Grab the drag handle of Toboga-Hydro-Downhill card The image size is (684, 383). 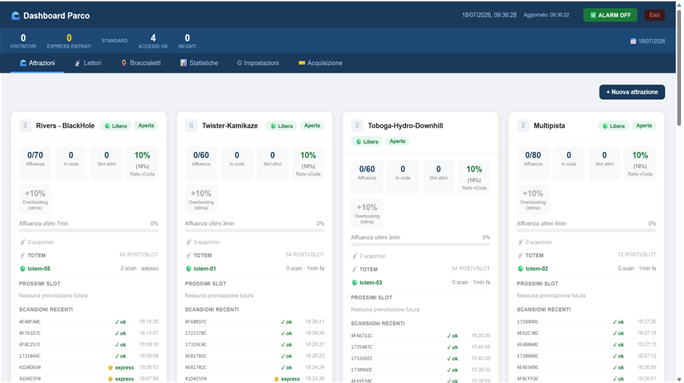pyautogui.click(x=357, y=126)
